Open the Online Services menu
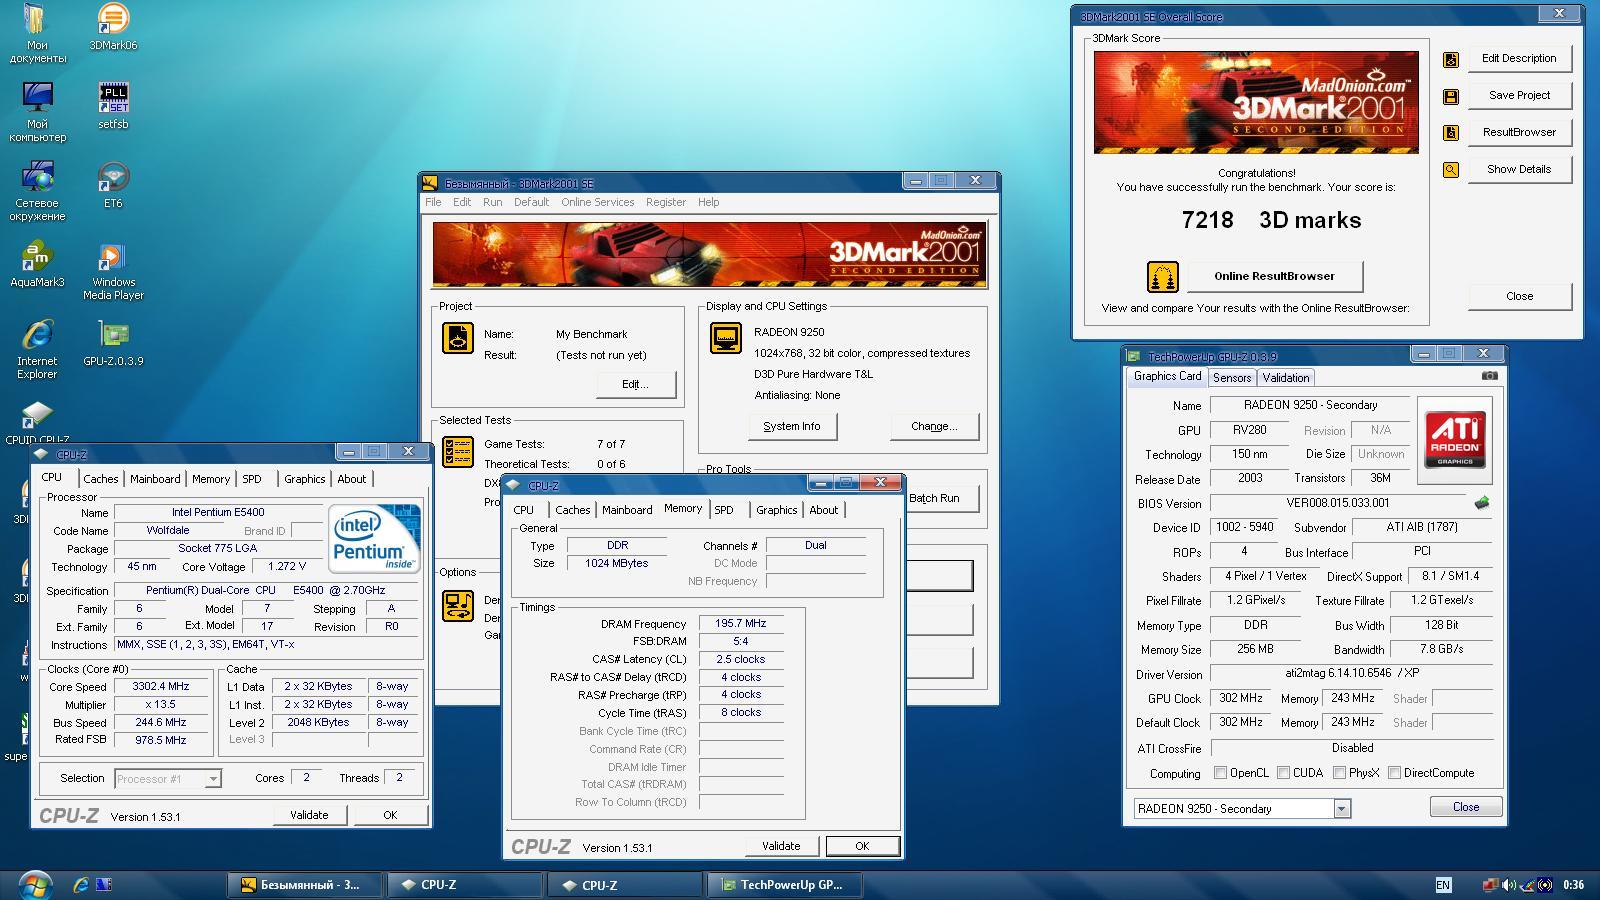Screen dimensions: 1600x900 point(597,202)
